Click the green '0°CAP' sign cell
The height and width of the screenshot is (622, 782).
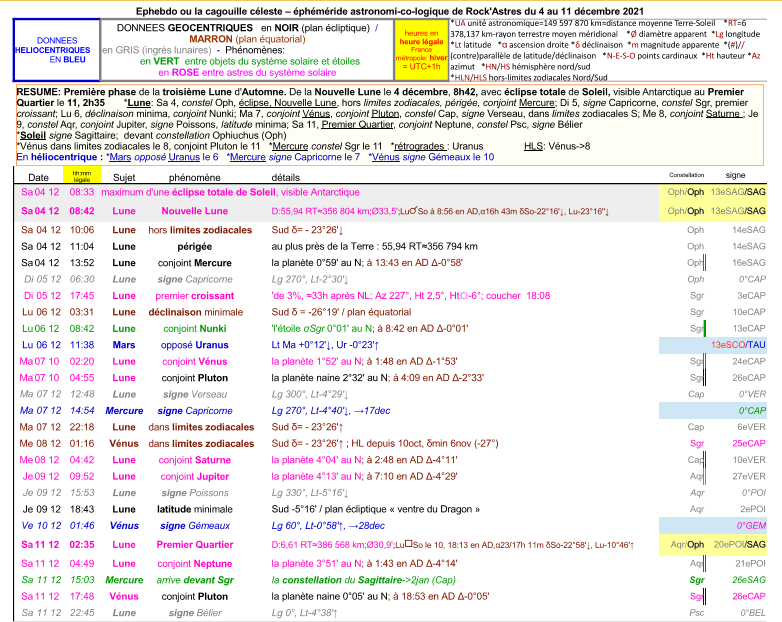click(x=752, y=411)
